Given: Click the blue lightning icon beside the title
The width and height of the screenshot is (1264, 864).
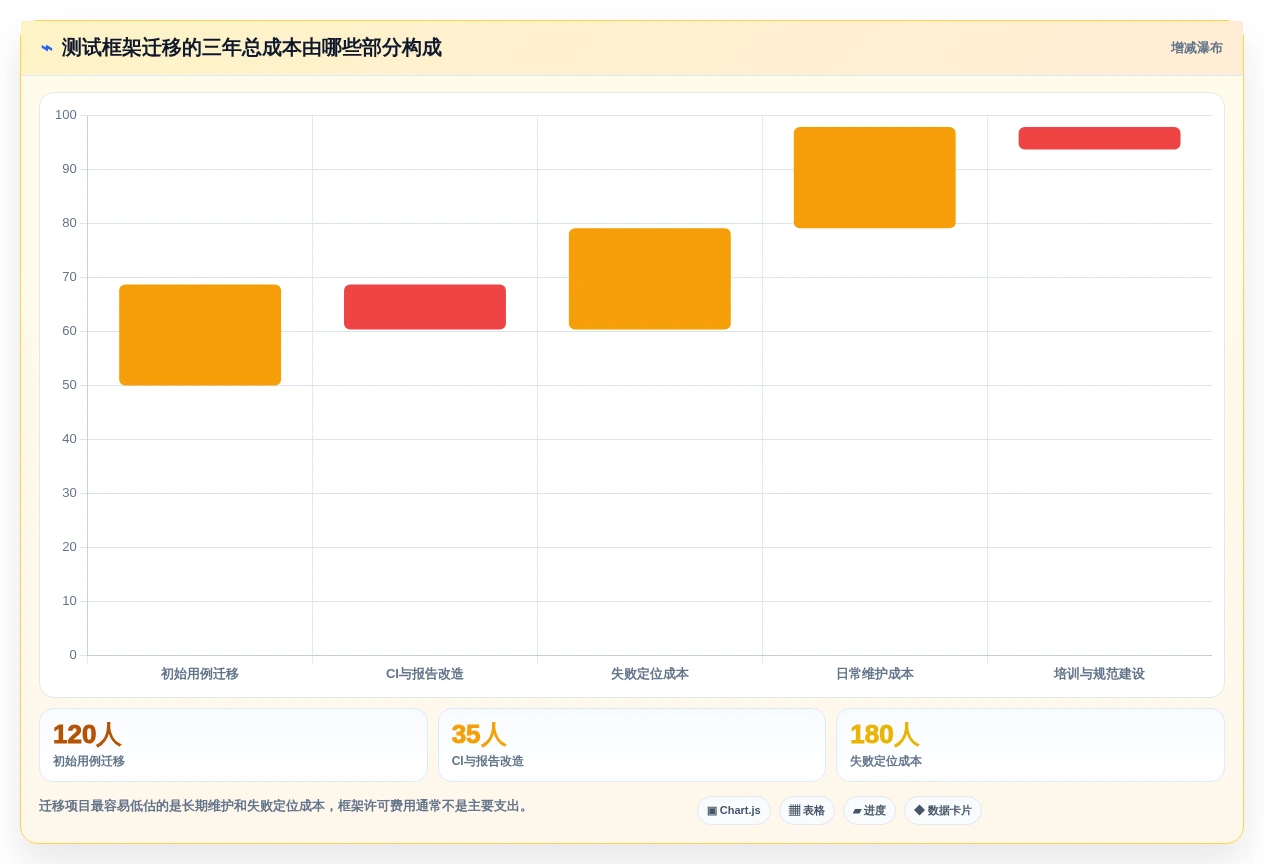Looking at the screenshot, I should coord(47,48).
